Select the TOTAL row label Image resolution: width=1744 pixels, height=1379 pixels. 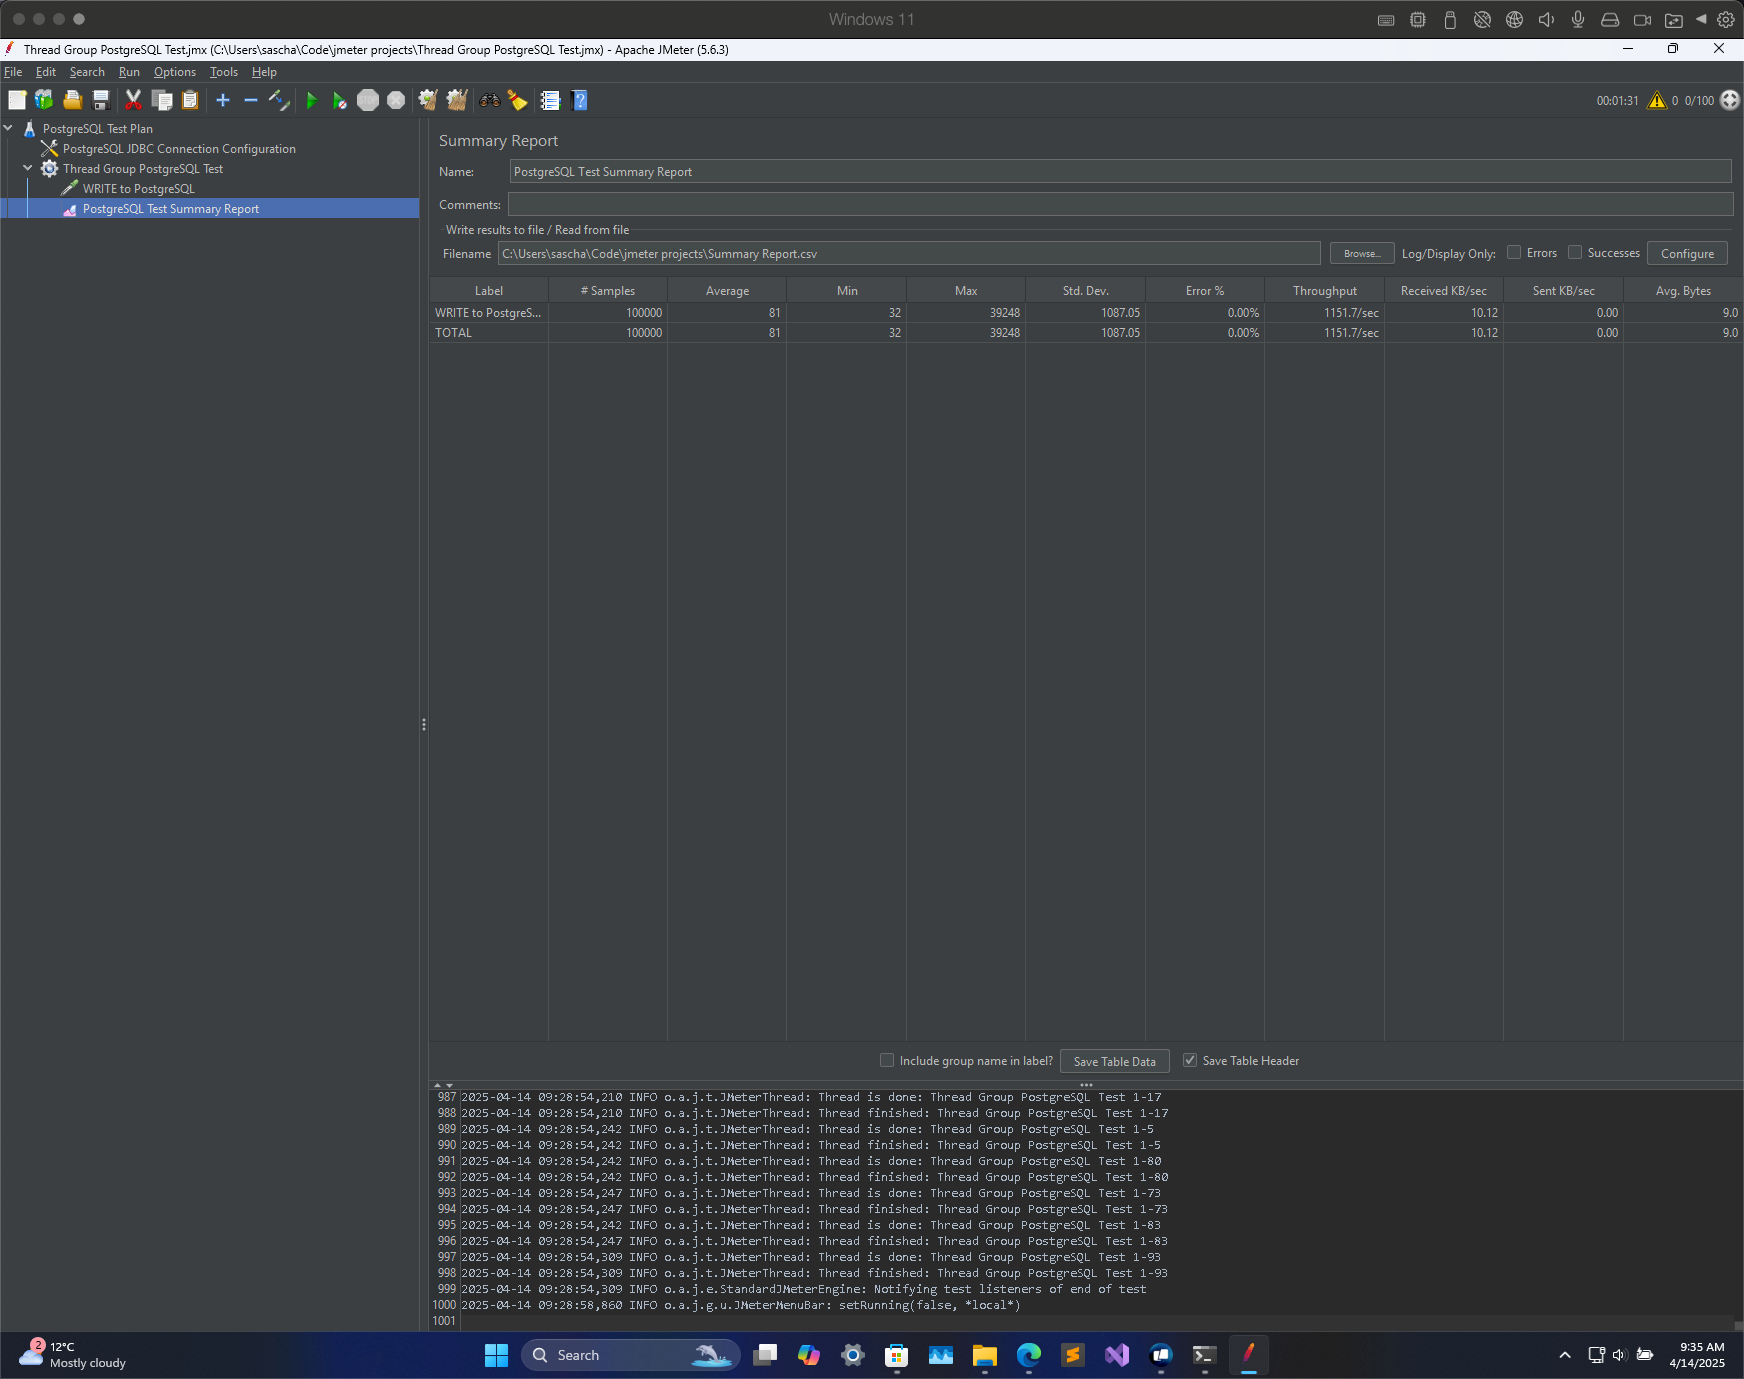tap(453, 333)
